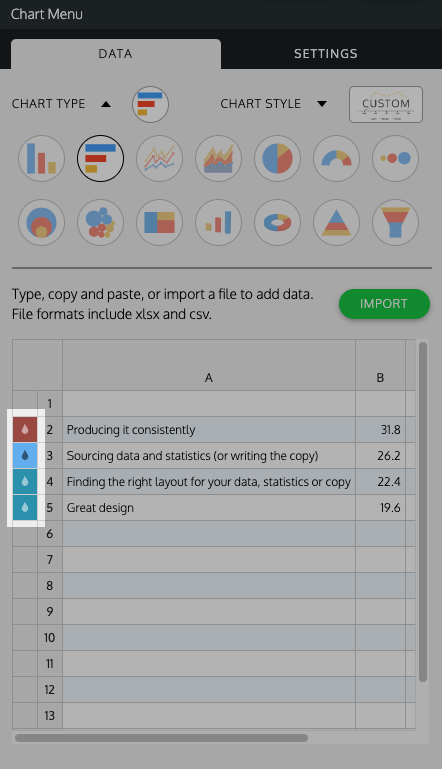442x769 pixels.
Task: Select the half-donut gauge chart icon
Action: [337, 158]
